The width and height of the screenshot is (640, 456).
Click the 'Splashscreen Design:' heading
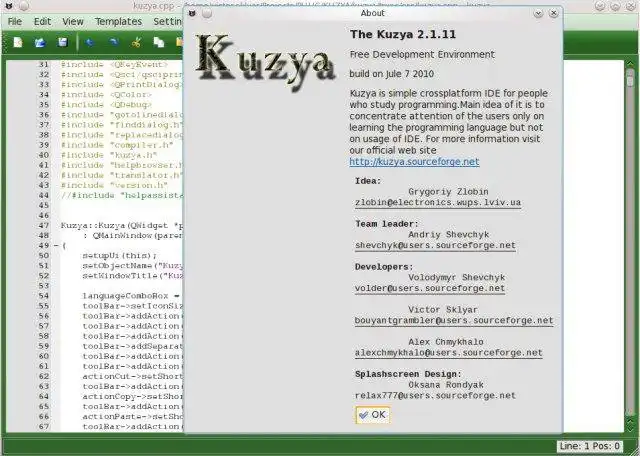[408, 374]
